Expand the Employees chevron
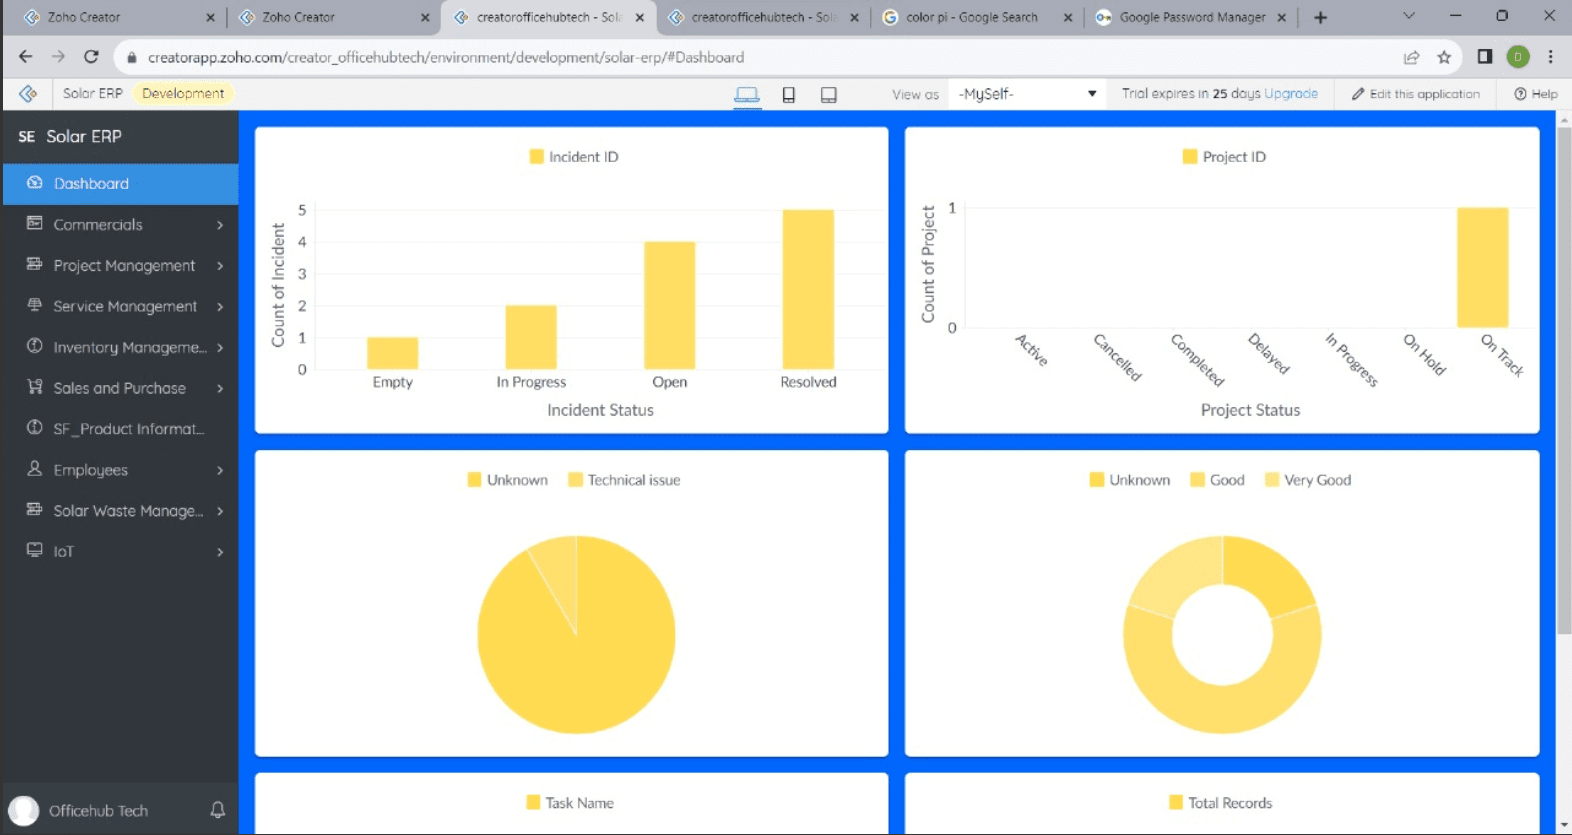Image resolution: width=1572 pixels, height=835 pixels. click(x=220, y=470)
